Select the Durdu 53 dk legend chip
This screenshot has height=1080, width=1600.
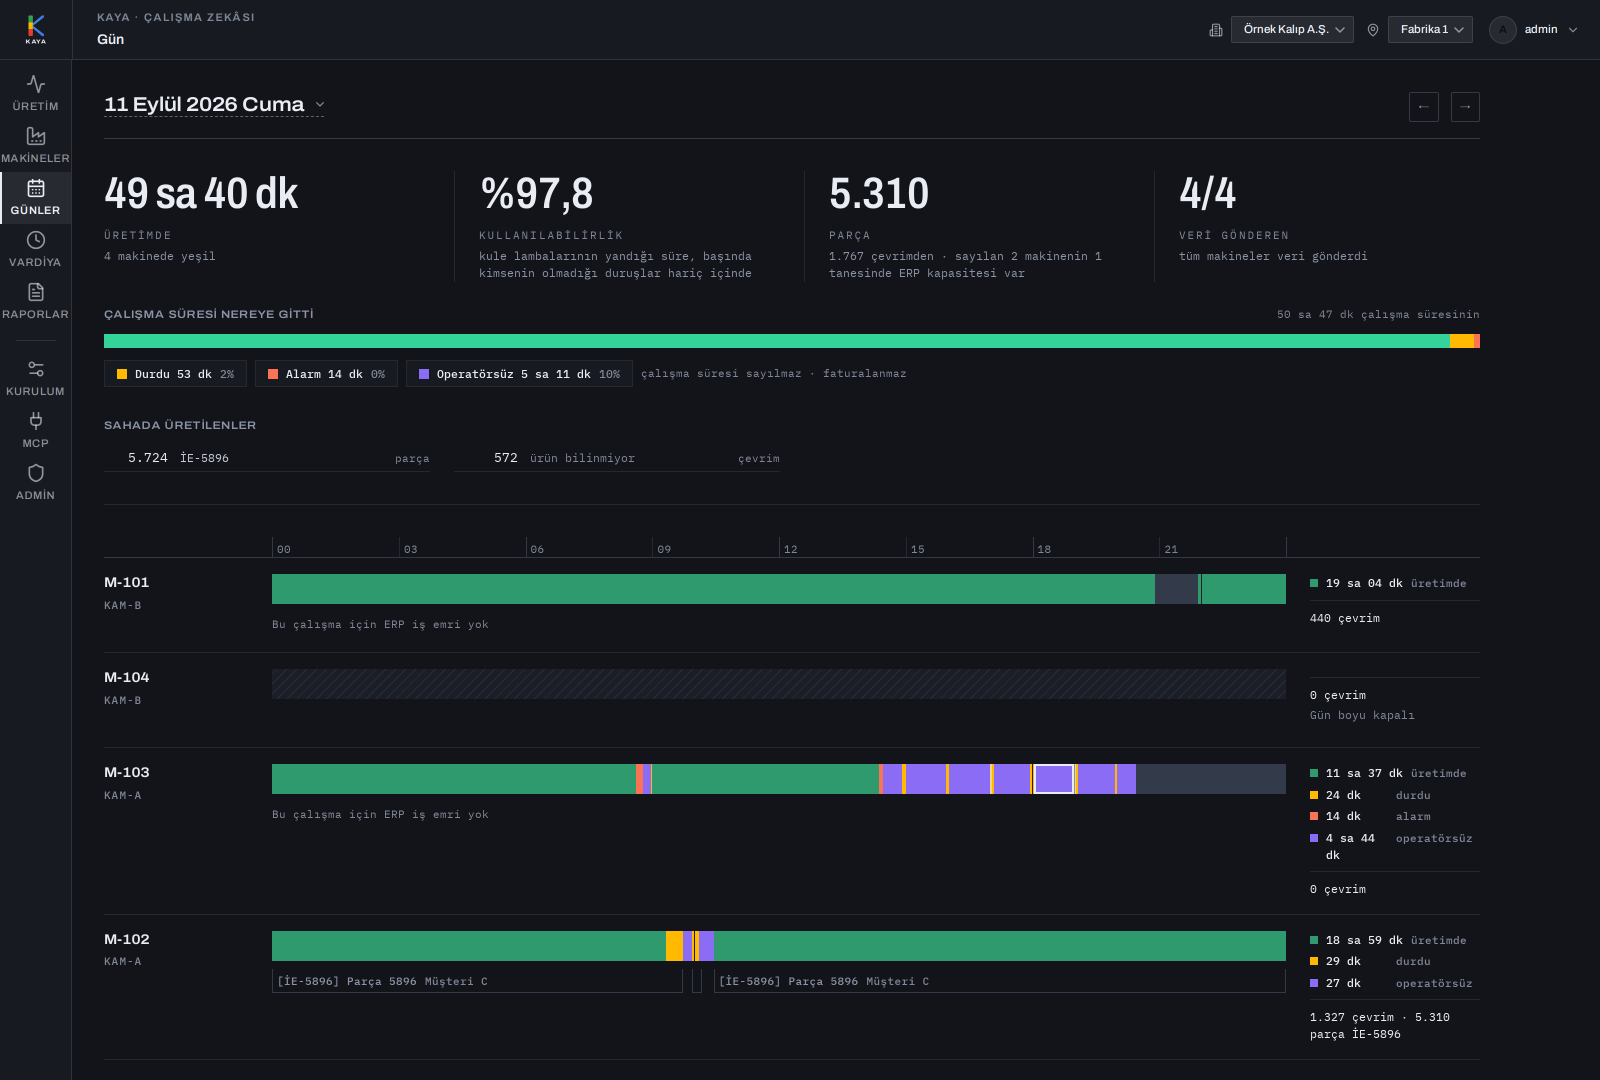coord(175,374)
